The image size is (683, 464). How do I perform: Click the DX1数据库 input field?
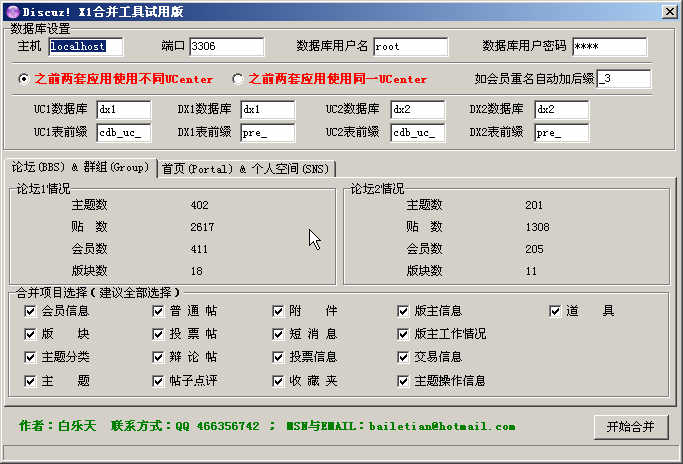[267, 109]
